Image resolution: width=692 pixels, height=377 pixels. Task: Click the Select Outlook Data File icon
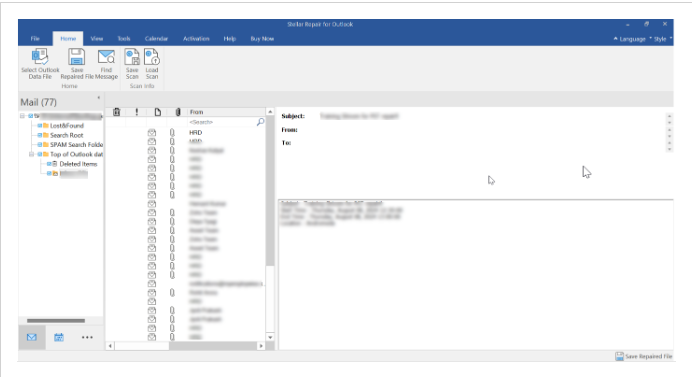coord(40,57)
